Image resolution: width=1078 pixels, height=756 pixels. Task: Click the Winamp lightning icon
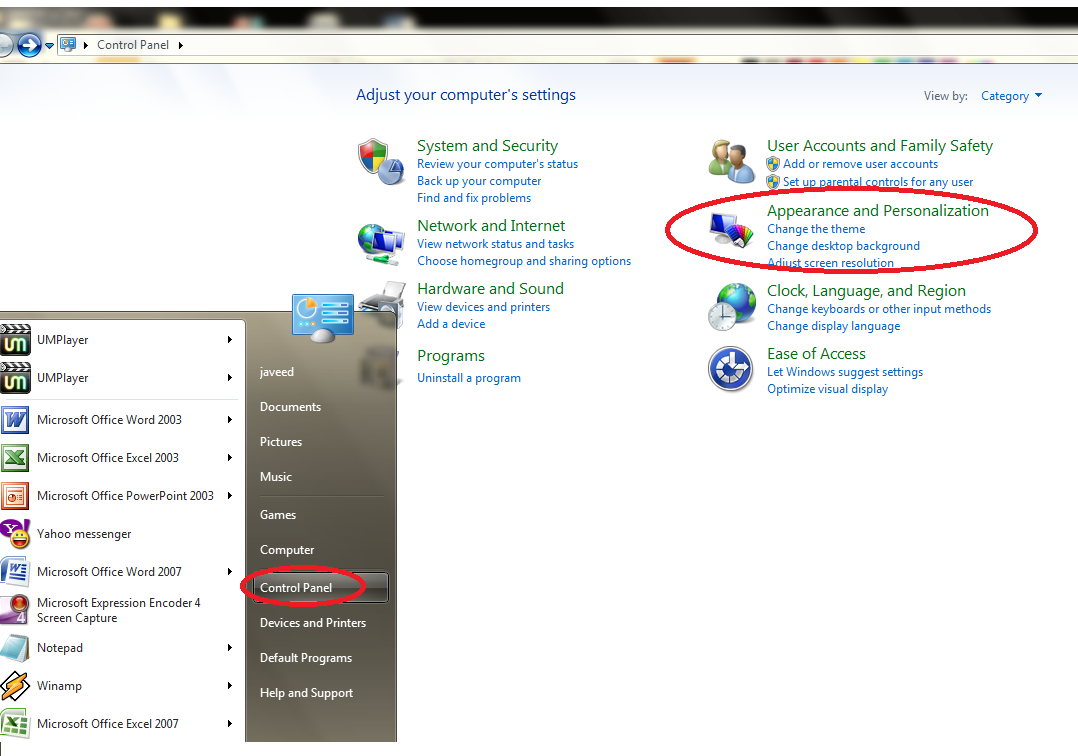(15, 686)
